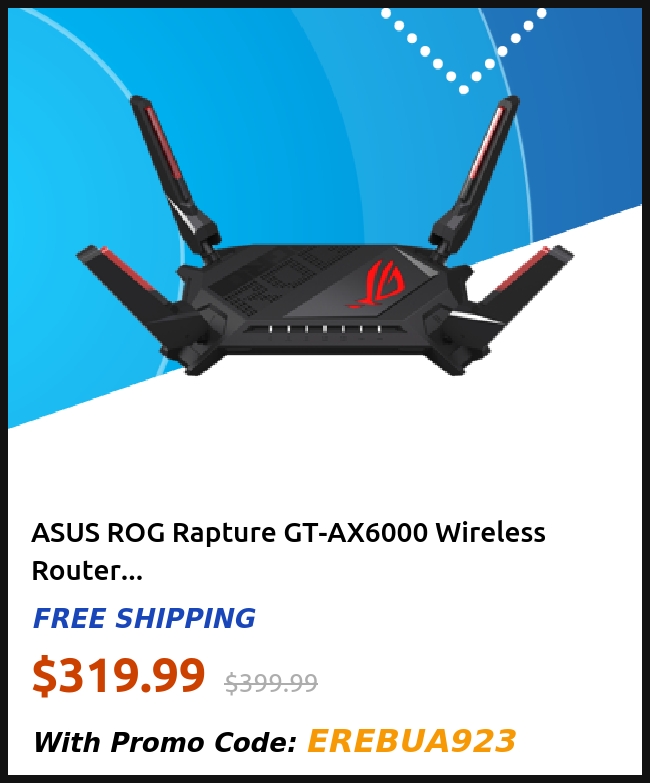650x783 pixels.
Task: Click the FREE SHIPPING label
Action: (x=144, y=618)
